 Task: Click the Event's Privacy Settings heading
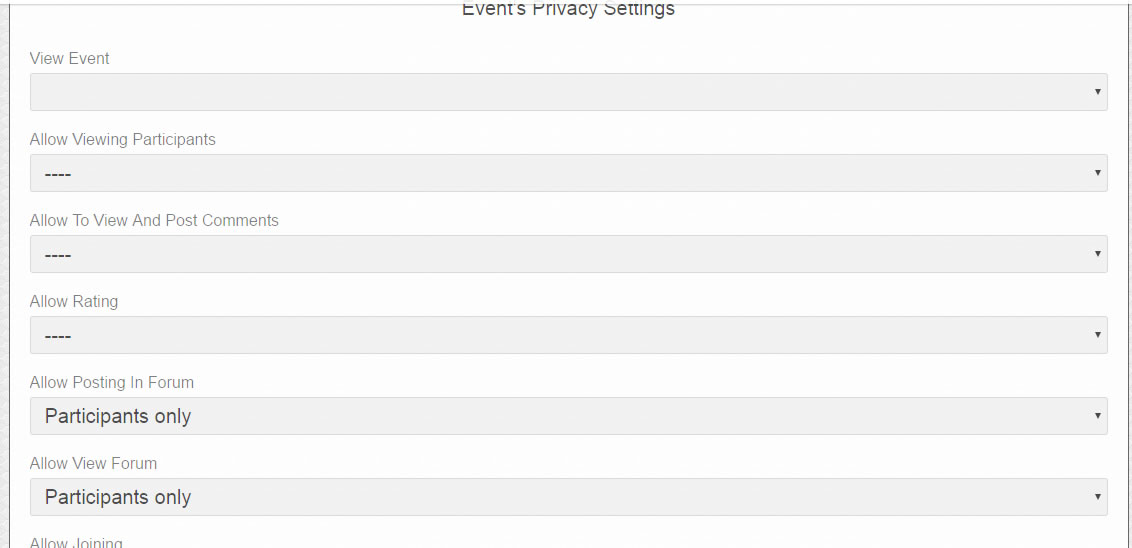[568, 10]
